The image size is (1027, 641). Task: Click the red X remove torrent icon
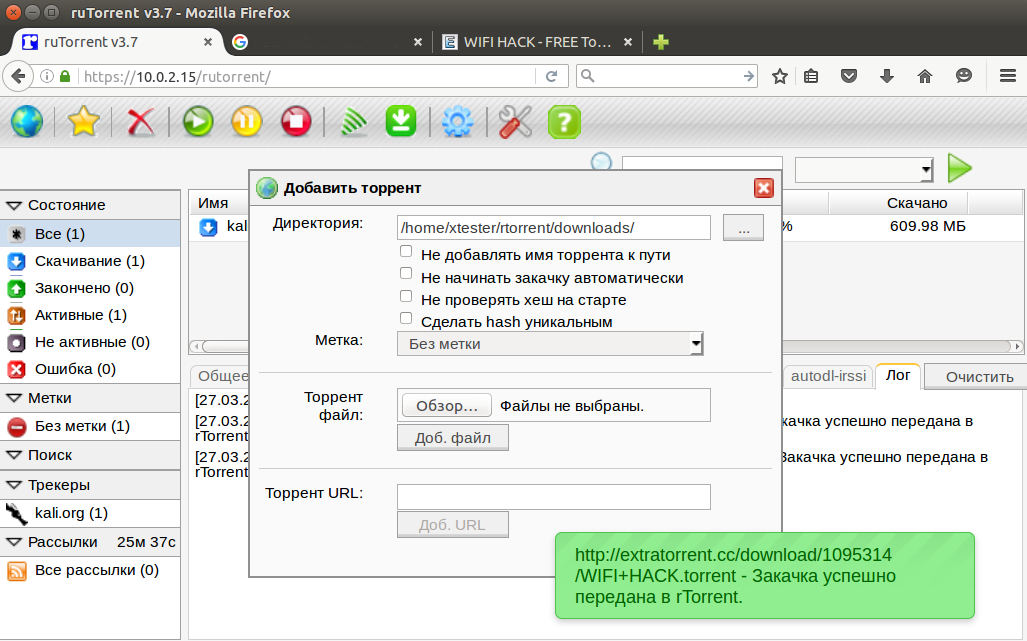140,122
